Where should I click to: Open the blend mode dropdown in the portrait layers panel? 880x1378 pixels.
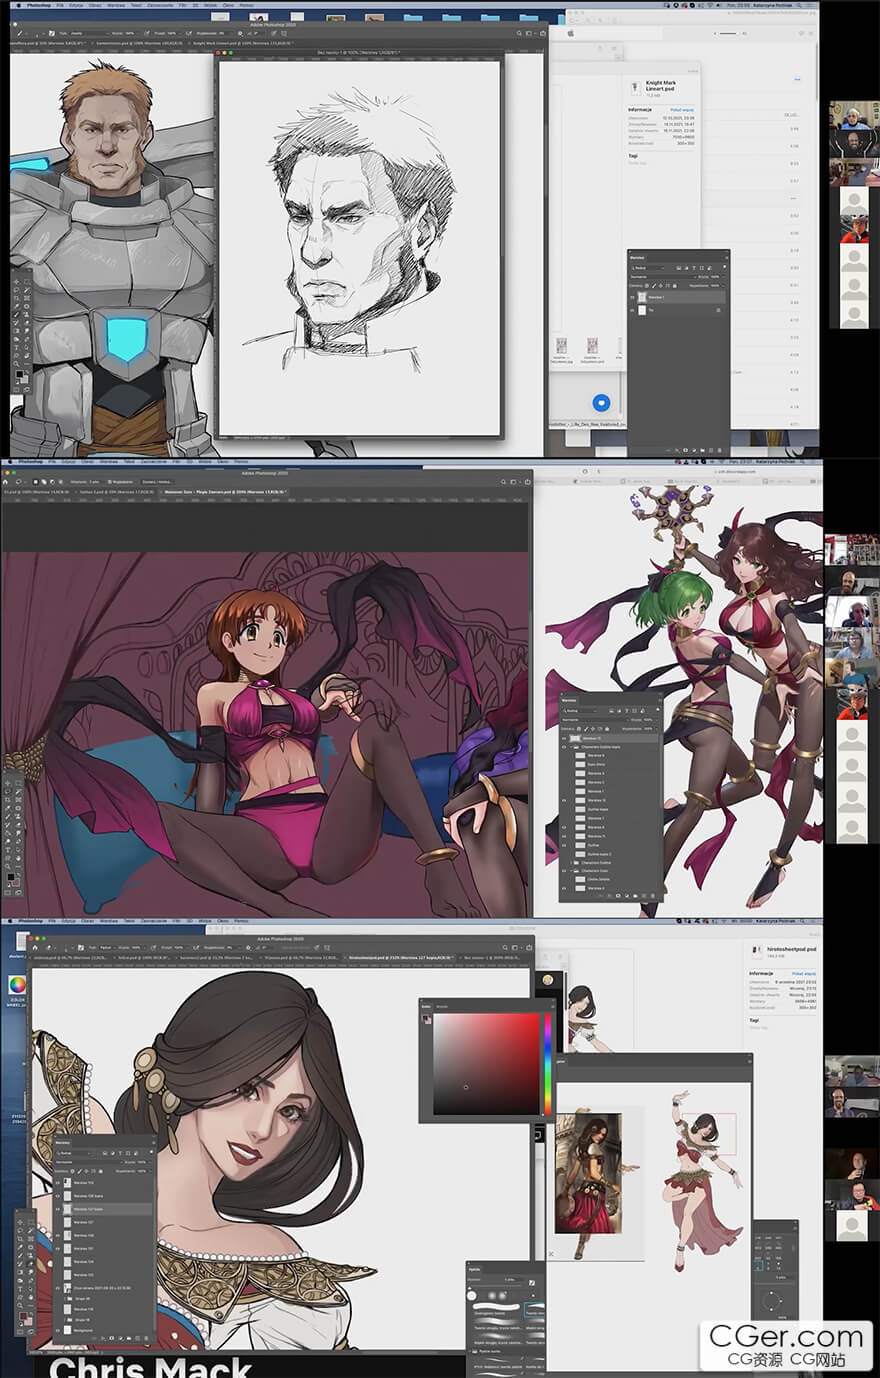click(x=89, y=1162)
